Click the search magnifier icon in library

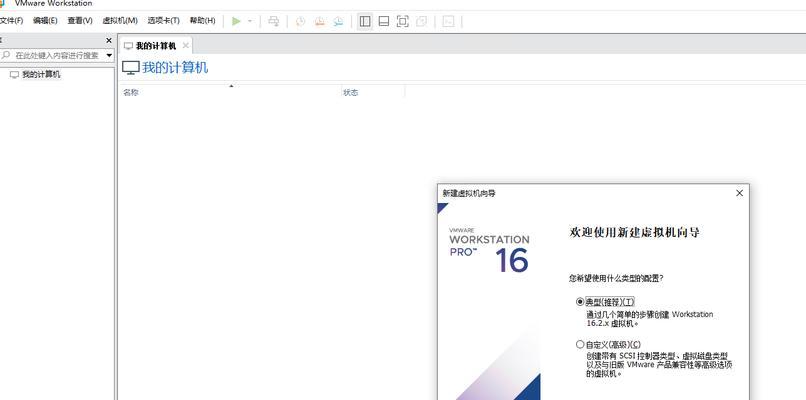(6, 54)
